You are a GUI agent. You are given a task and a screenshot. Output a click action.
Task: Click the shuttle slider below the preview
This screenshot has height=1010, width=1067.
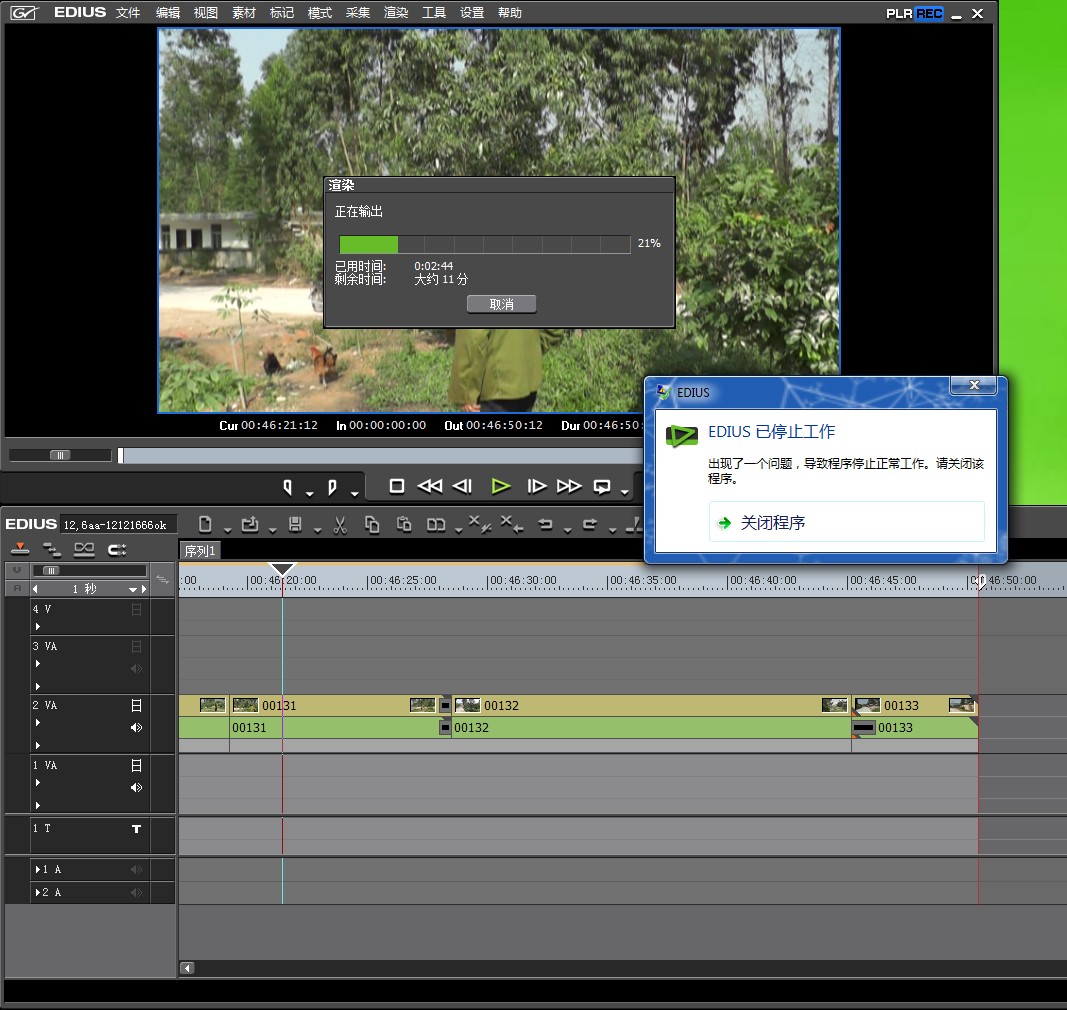click(60, 455)
